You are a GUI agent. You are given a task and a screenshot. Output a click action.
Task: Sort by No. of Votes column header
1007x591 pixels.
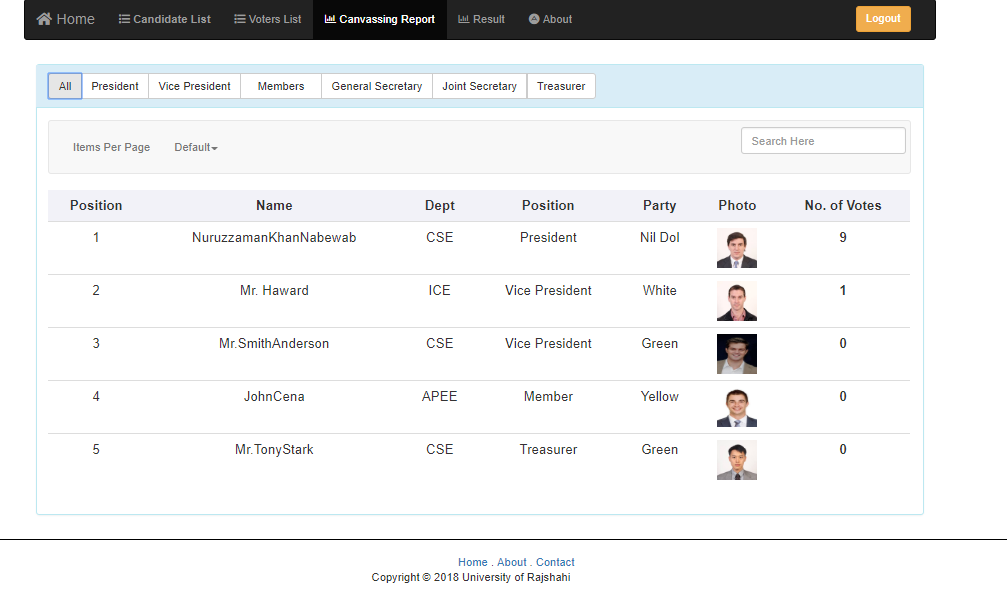click(843, 206)
